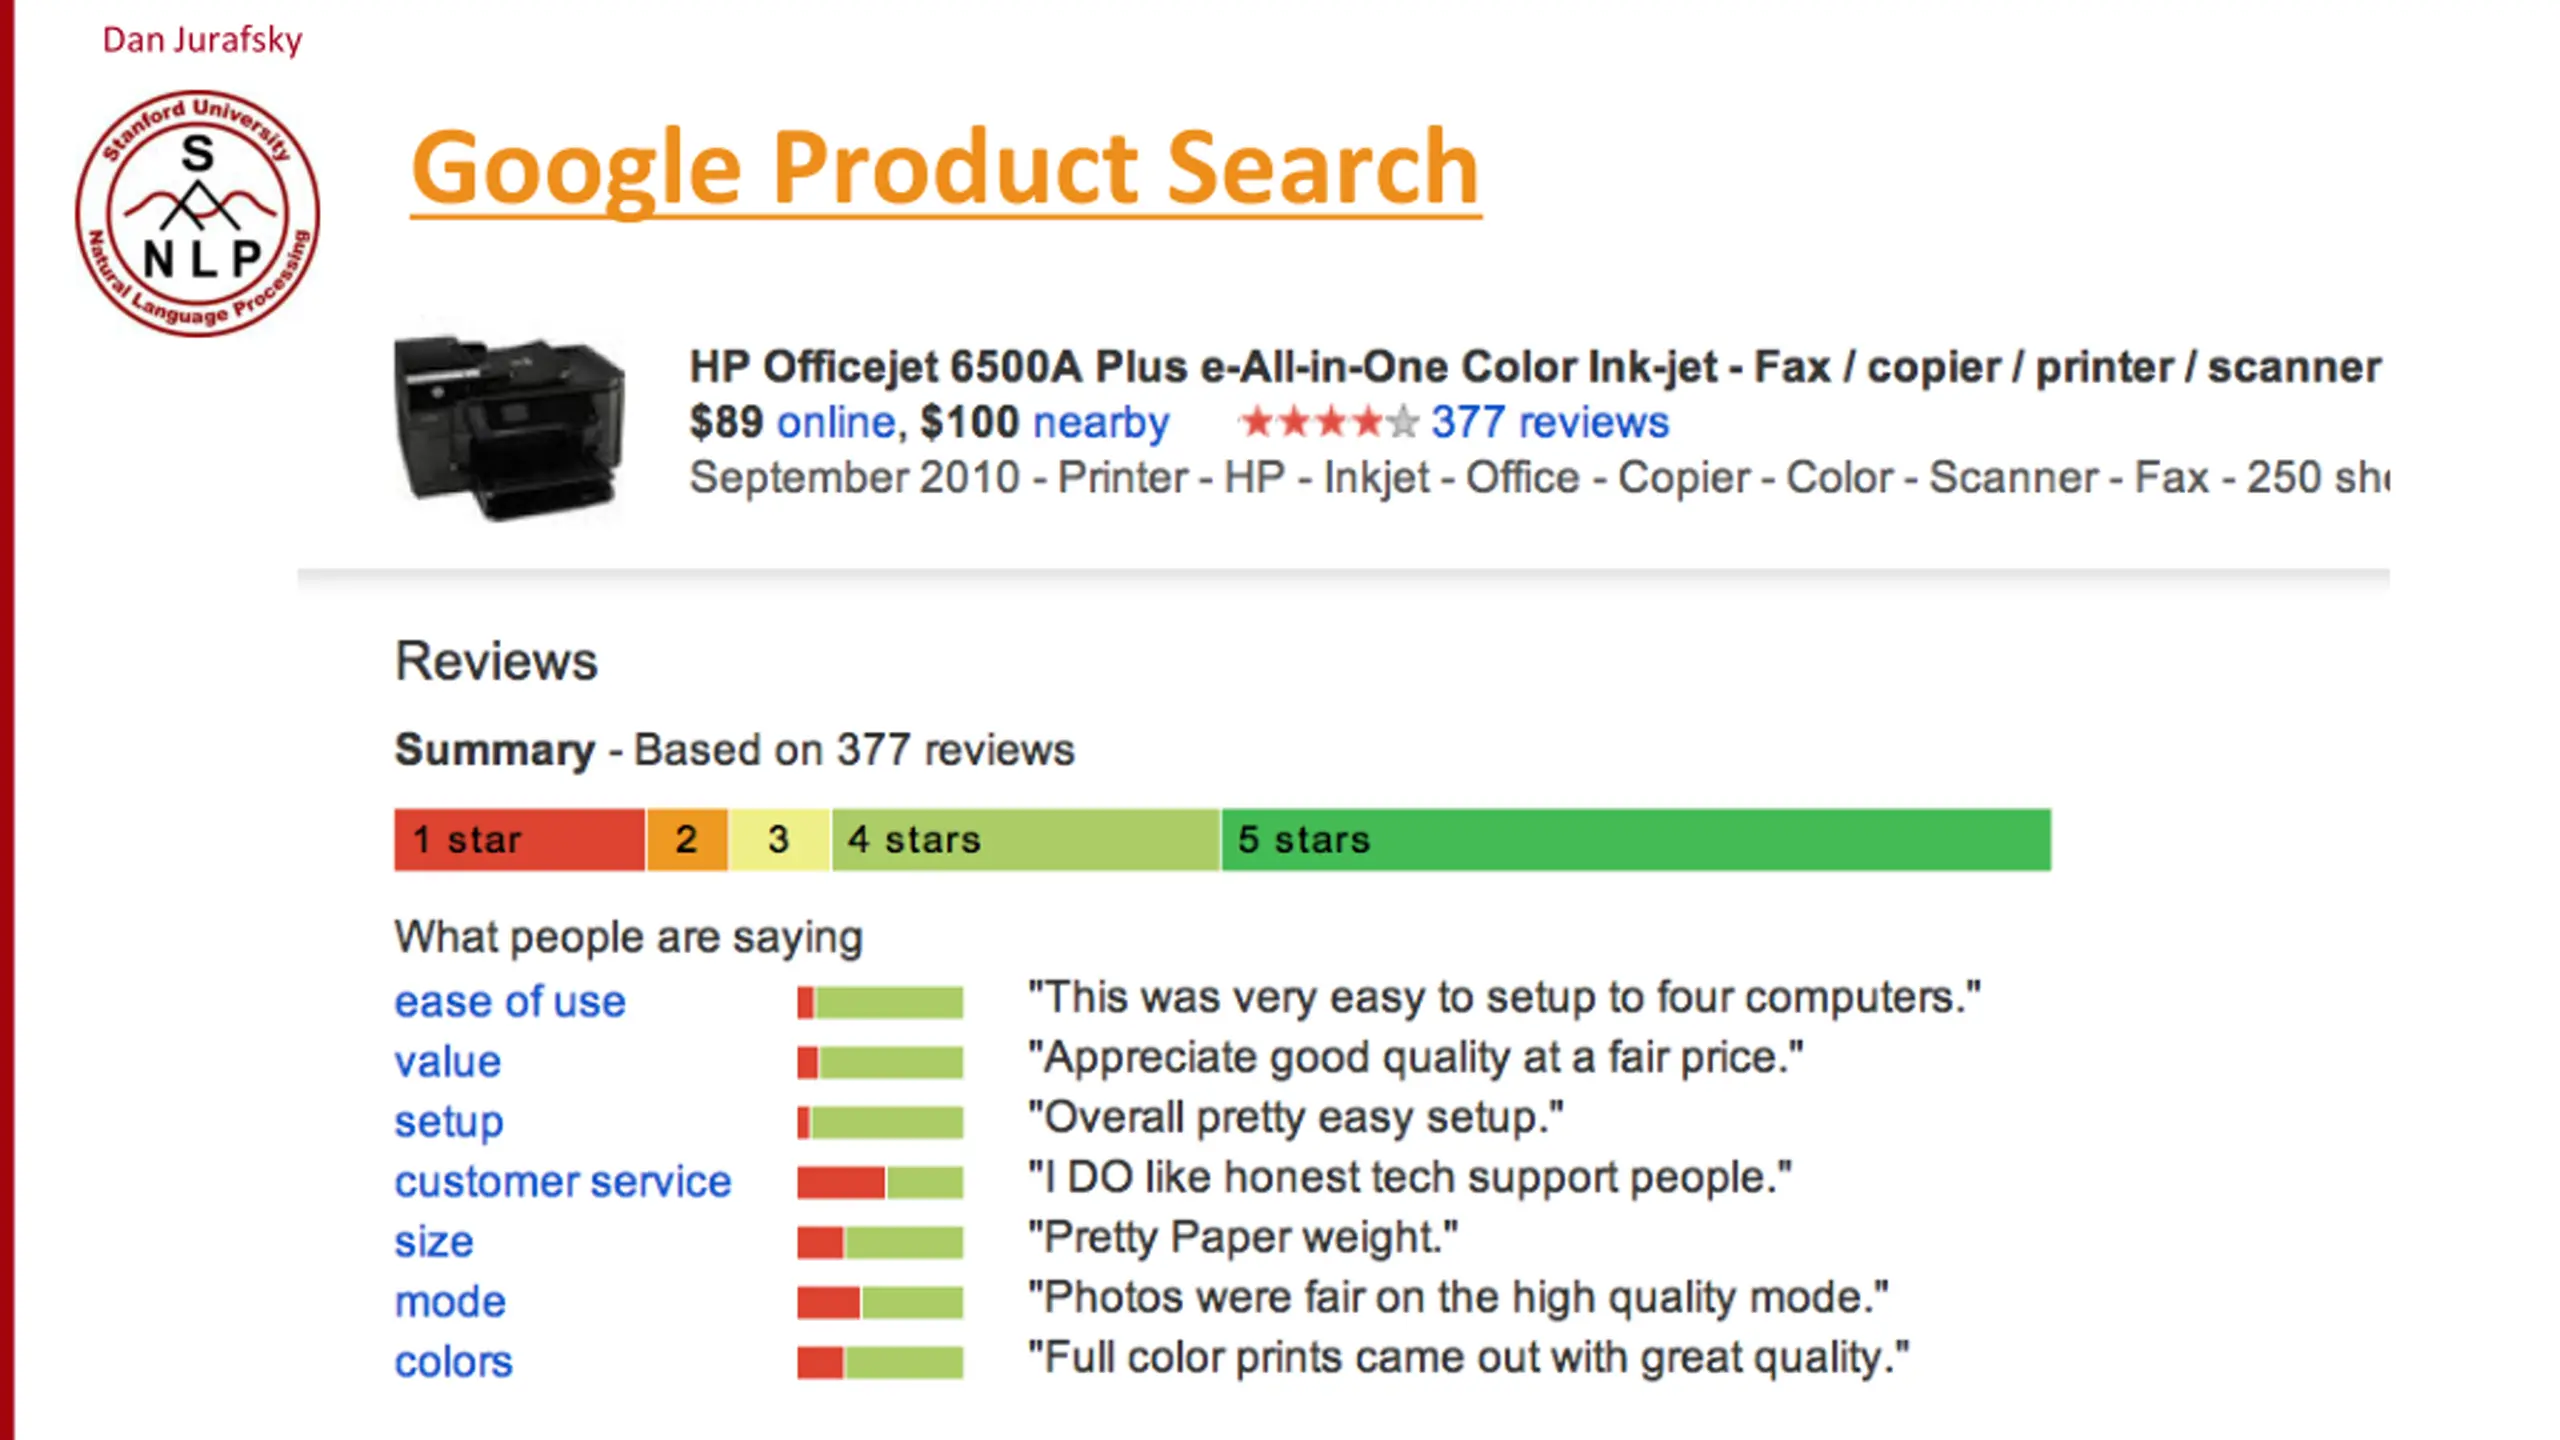The width and height of the screenshot is (2560, 1440).
Task: Click the red star rating icons
Action: [x=1329, y=422]
